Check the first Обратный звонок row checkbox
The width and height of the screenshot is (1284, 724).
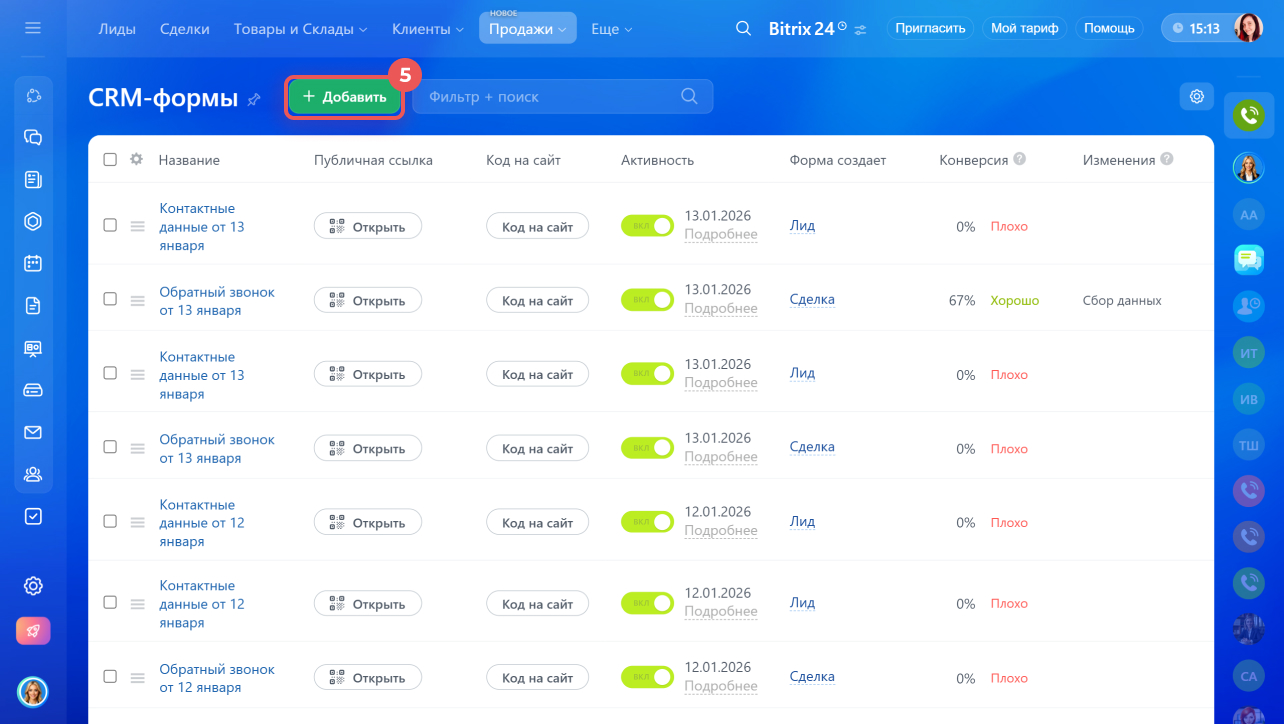point(110,299)
